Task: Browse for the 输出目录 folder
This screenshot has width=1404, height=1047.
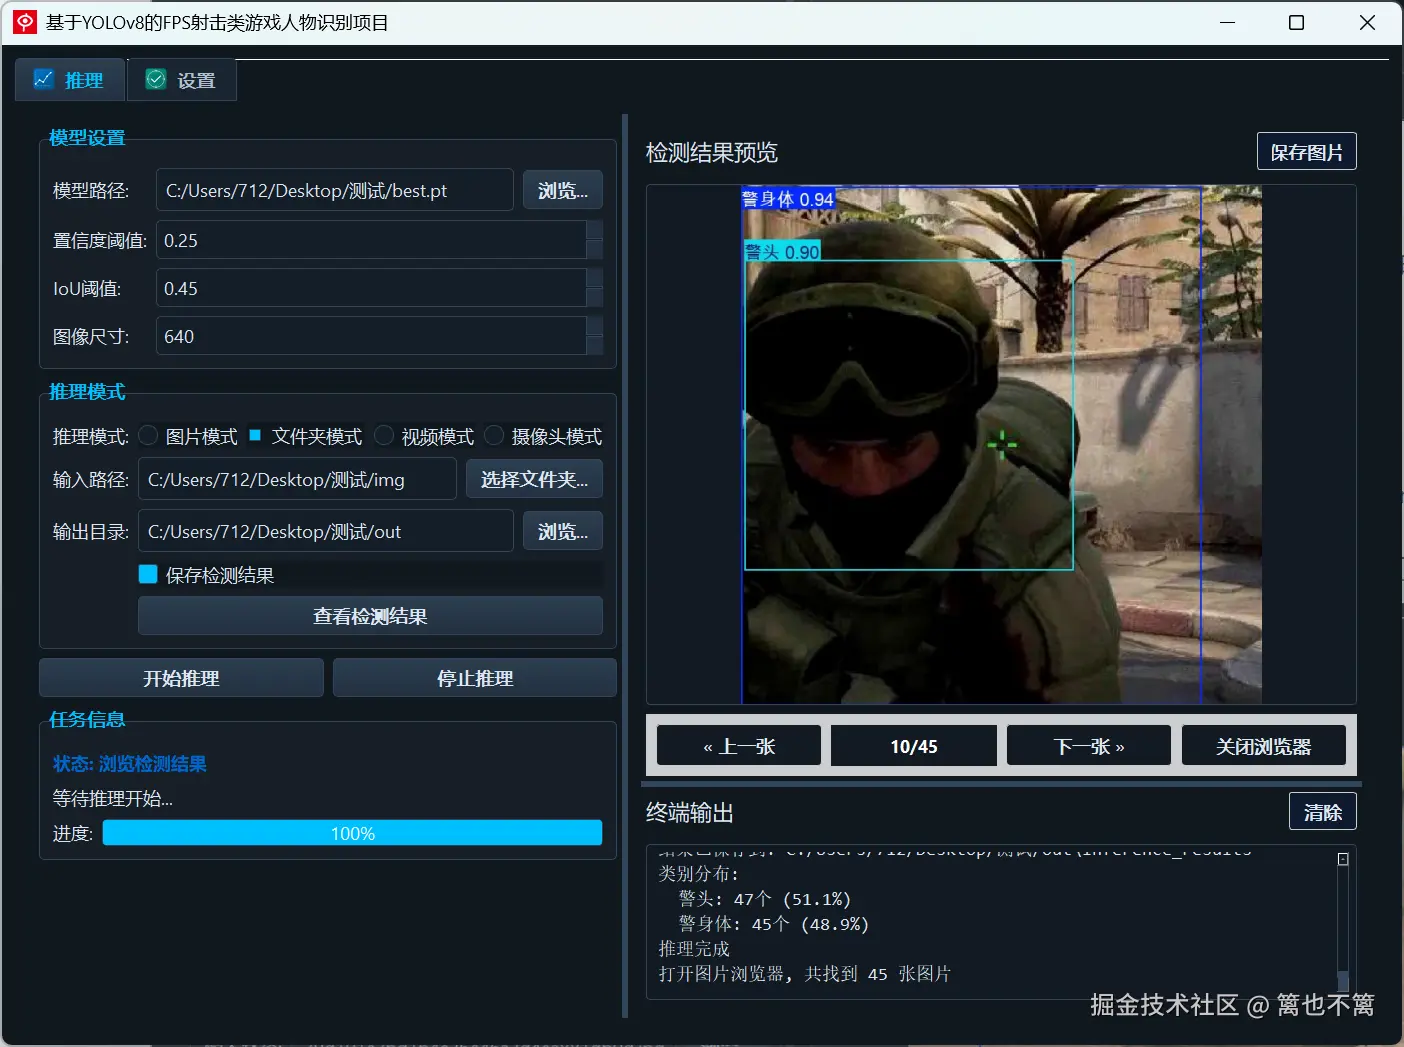Action: [x=563, y=531]
